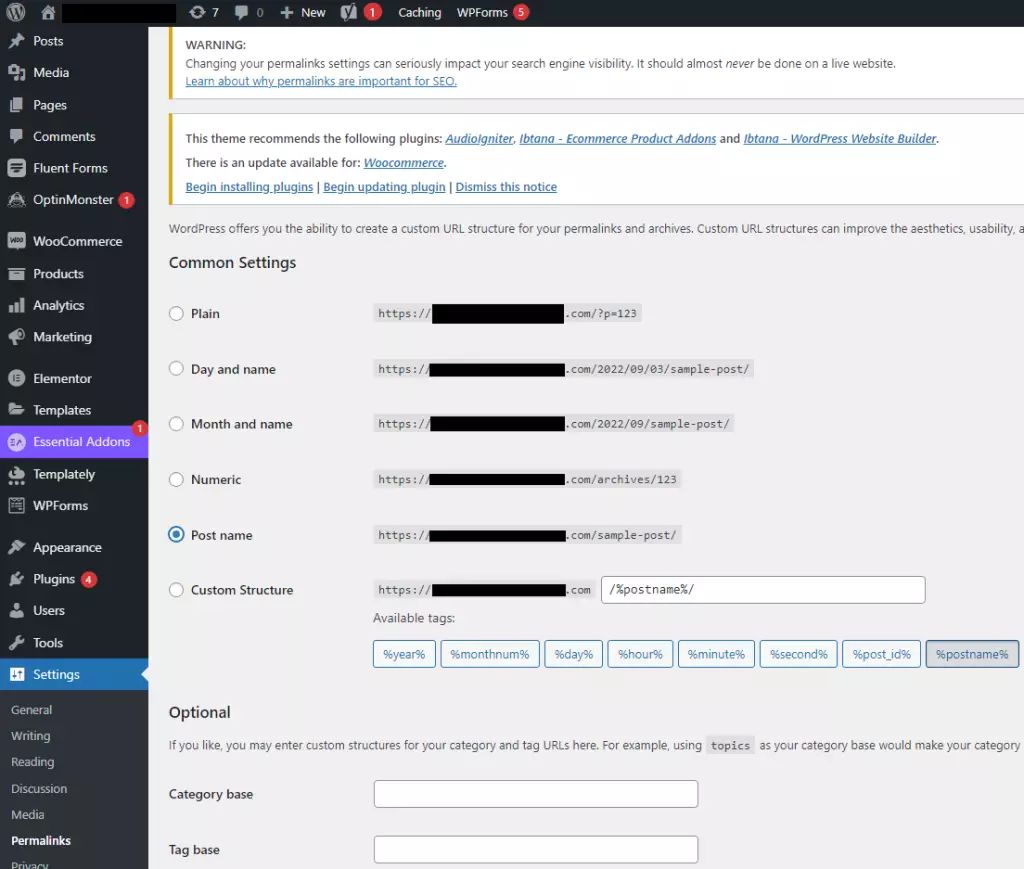The width and height of the screenshot is (1024, 869).
Task: Click into the Tag base field
Action: click(536, 849)
